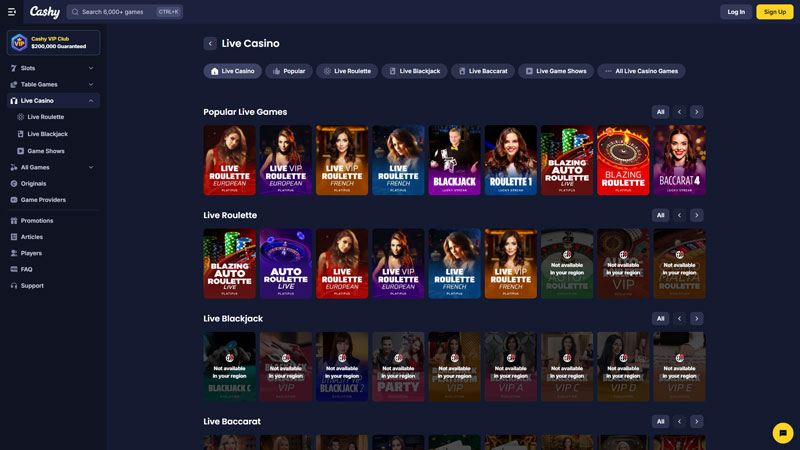Select the Live Blackjack filter tab
The height and width of the screenshot is (450, 800).
(x=414, y=71)
